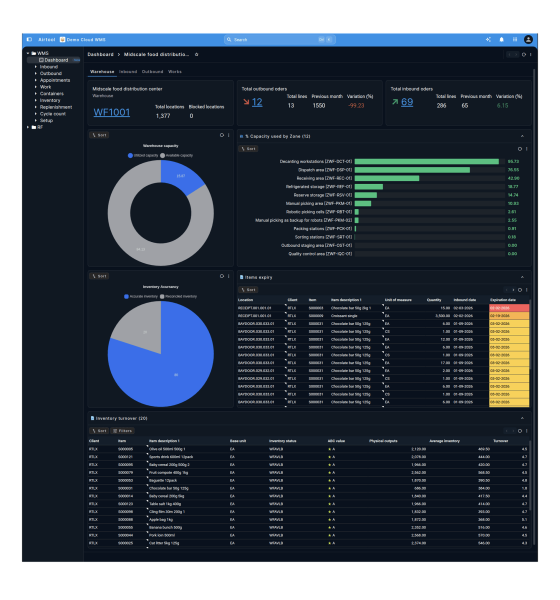Open Capacity used by Zone kebab menu
Image resolution: width=560 pixels, height=600 pixels.
point(526,149)
